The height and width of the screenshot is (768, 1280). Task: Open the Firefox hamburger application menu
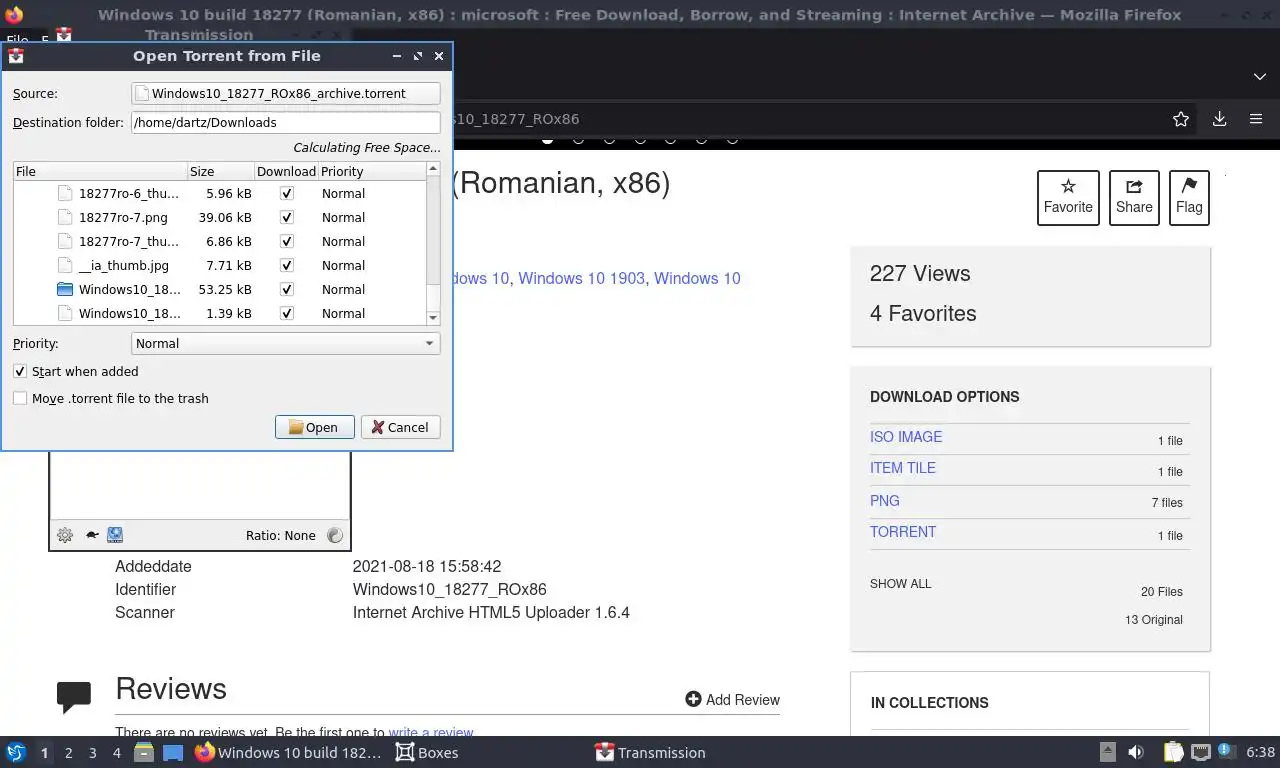tap(1256, 119)
